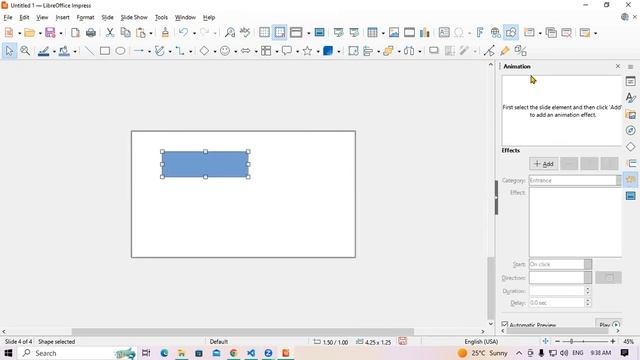Open the Insert menu
This screenshot has width=640, height=360.
pyautogui.click(x=62, y=18)
